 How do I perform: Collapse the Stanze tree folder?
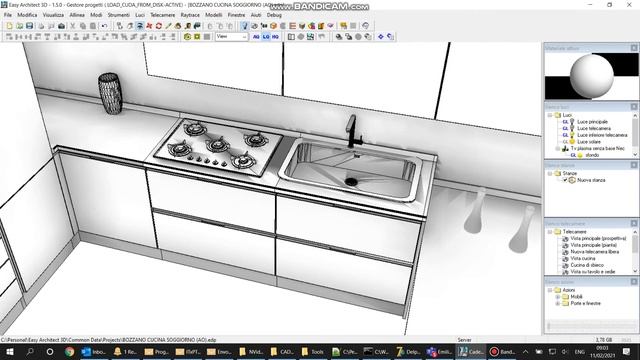[550, 173]
